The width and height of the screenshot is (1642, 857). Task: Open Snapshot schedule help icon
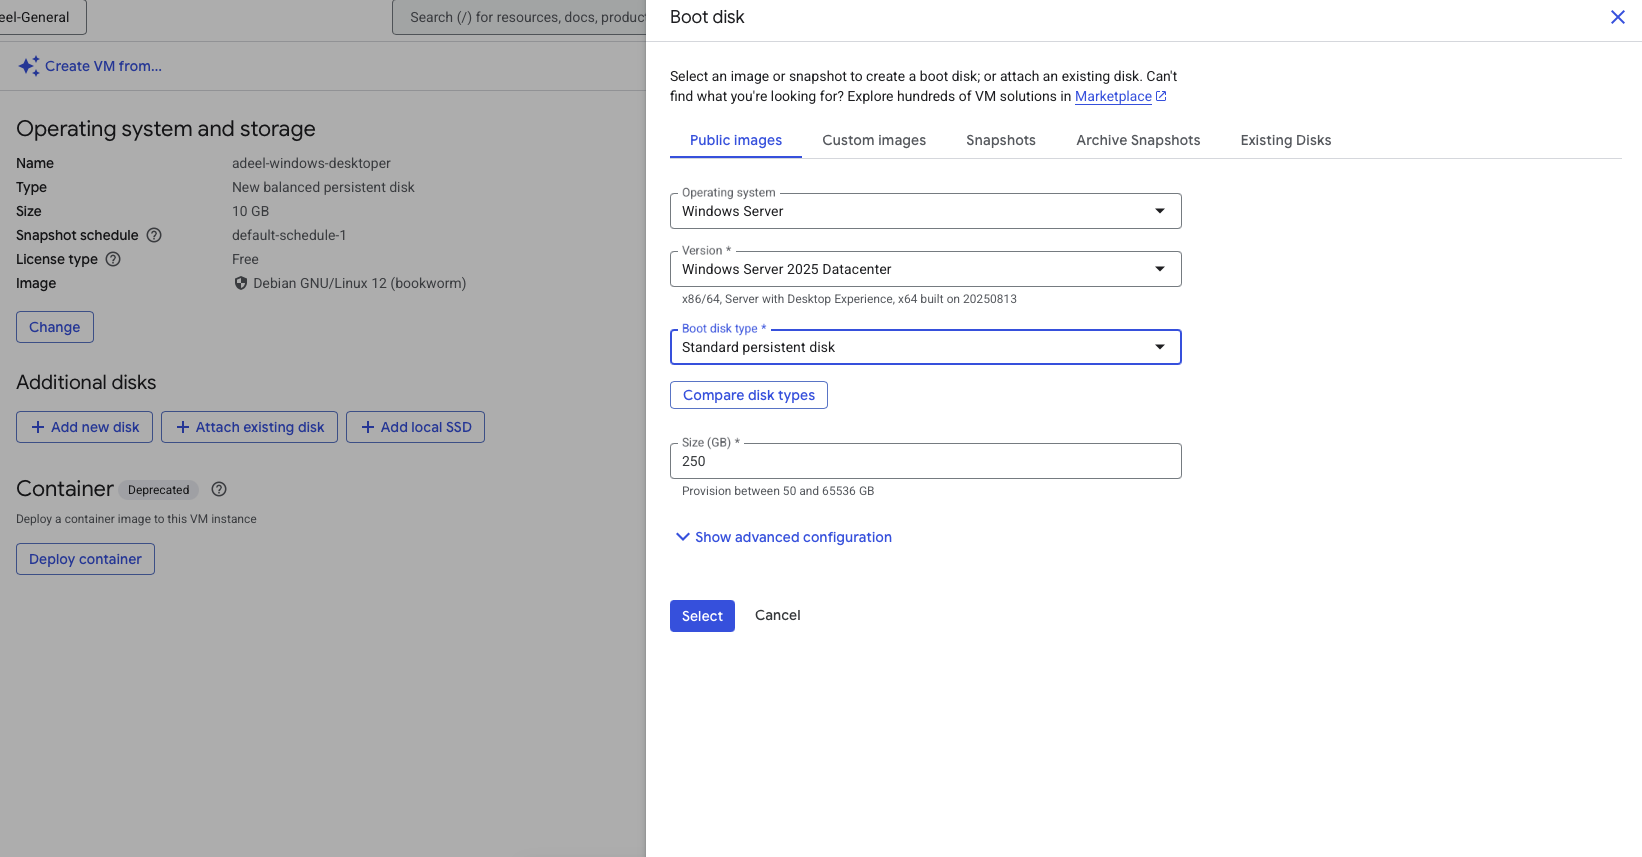[154, 235]
